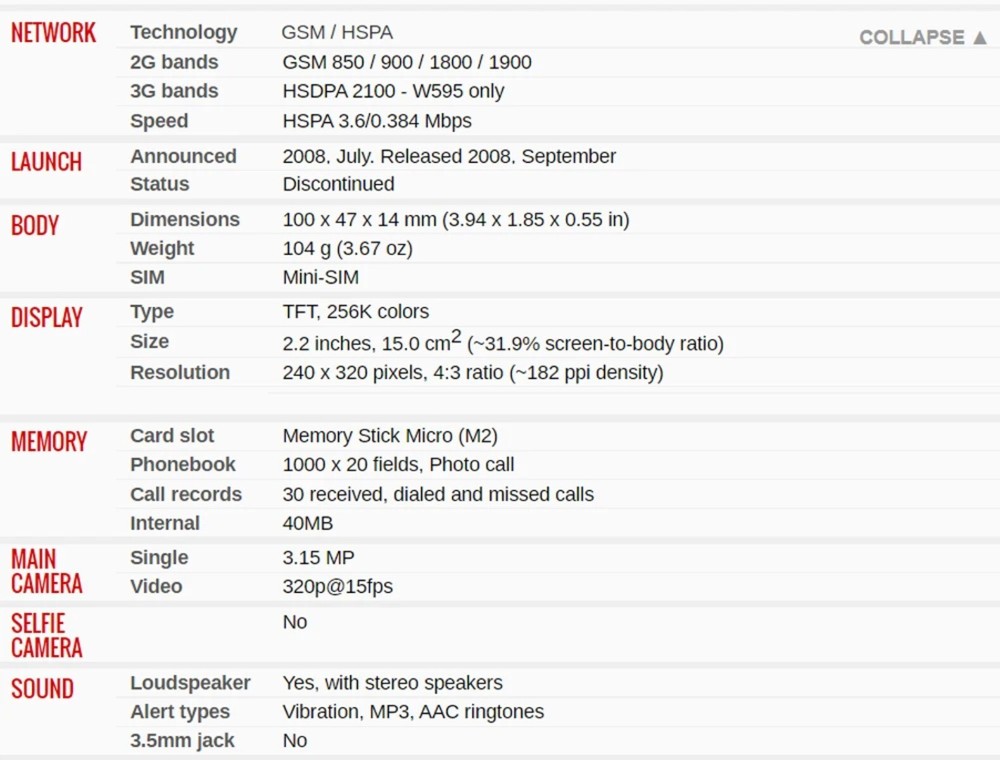Open the 3.5mm jack spec link
Screen dimensions: 1000x760
[x=182, y=741]
